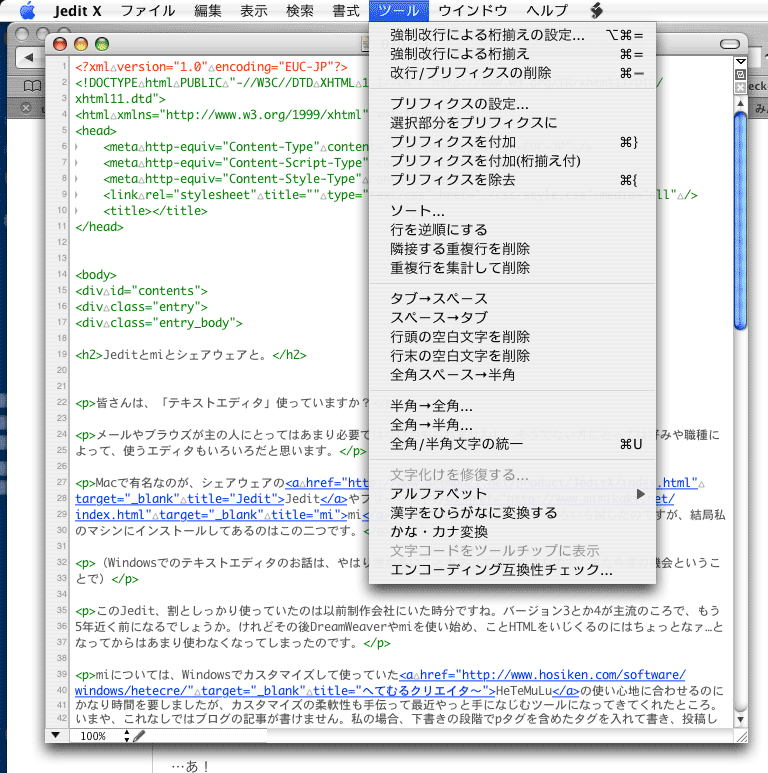
Task: Click the back arrow in the background window
Action: (29, 58)
